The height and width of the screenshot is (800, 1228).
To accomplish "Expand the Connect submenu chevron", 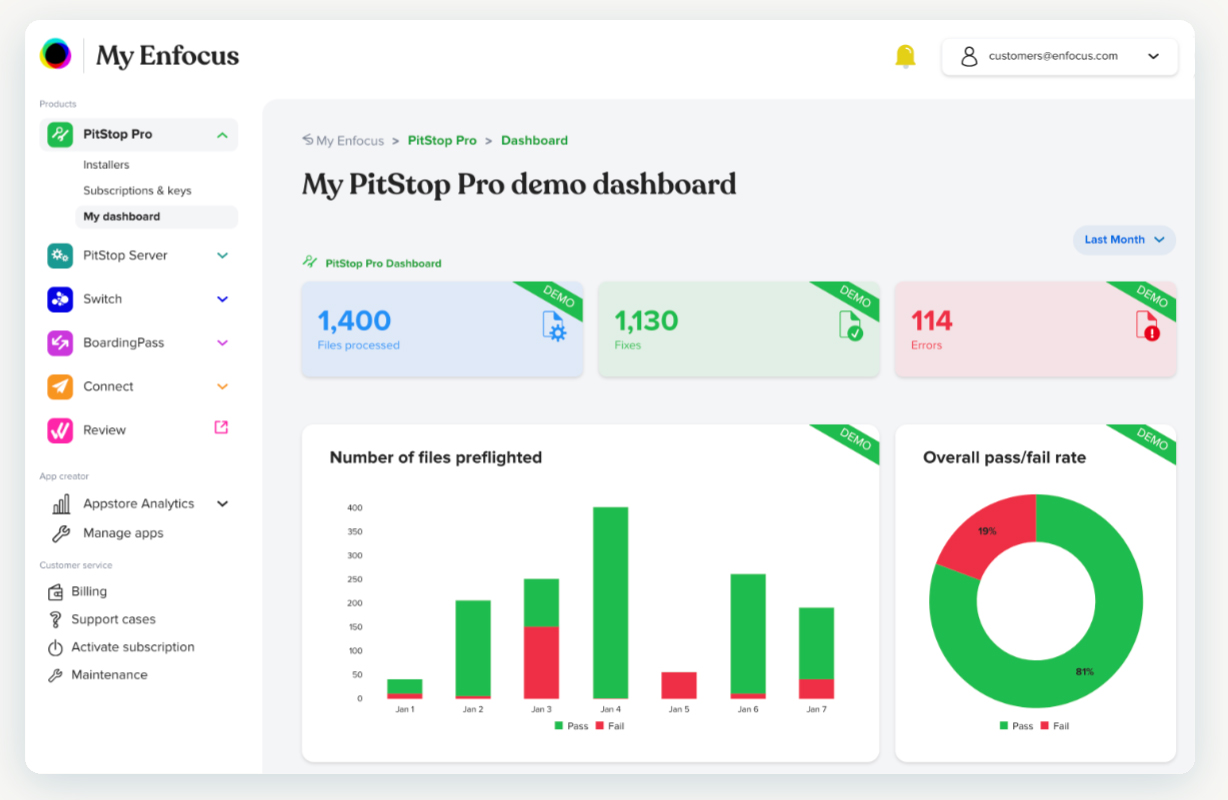I will coord(222,387).
